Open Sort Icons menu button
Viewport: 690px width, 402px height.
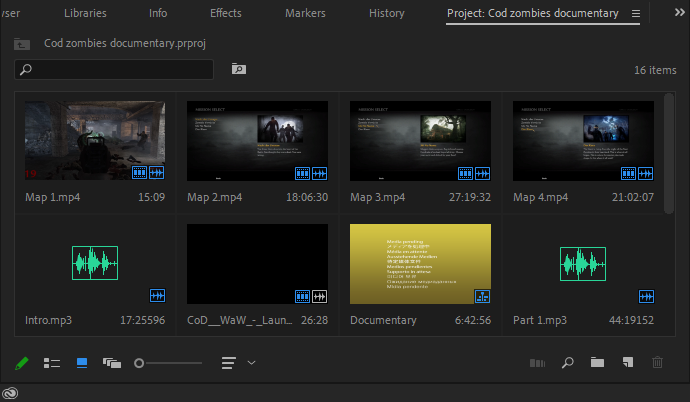229,363
